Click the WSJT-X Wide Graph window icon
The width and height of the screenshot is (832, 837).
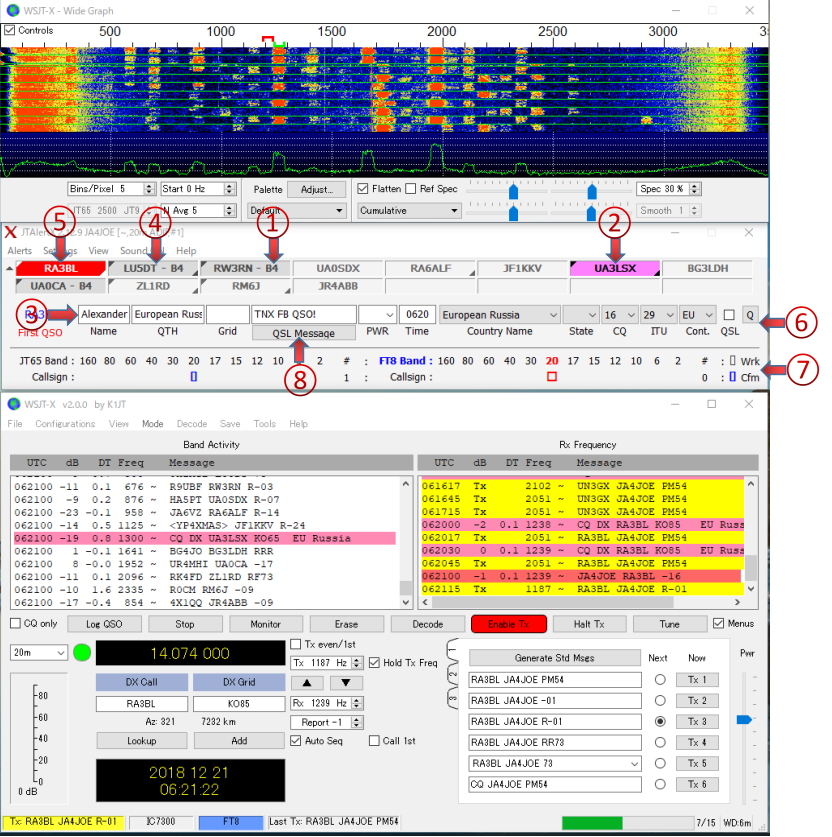[x=13, y=11]
